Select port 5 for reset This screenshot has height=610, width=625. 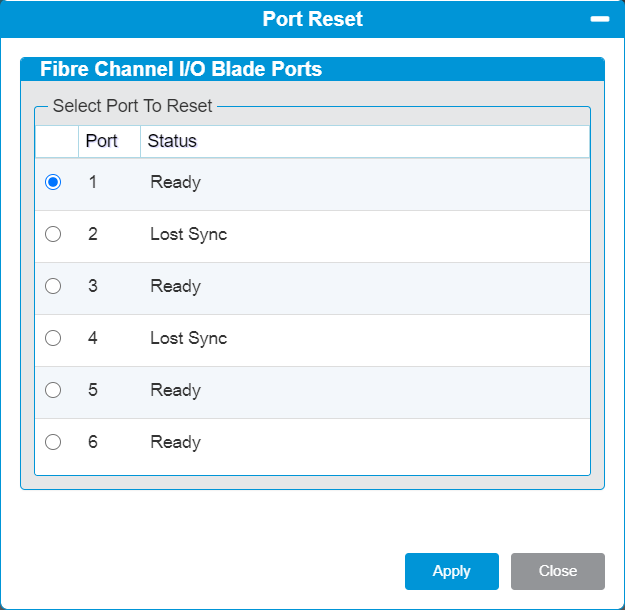(x=53, y=390)
